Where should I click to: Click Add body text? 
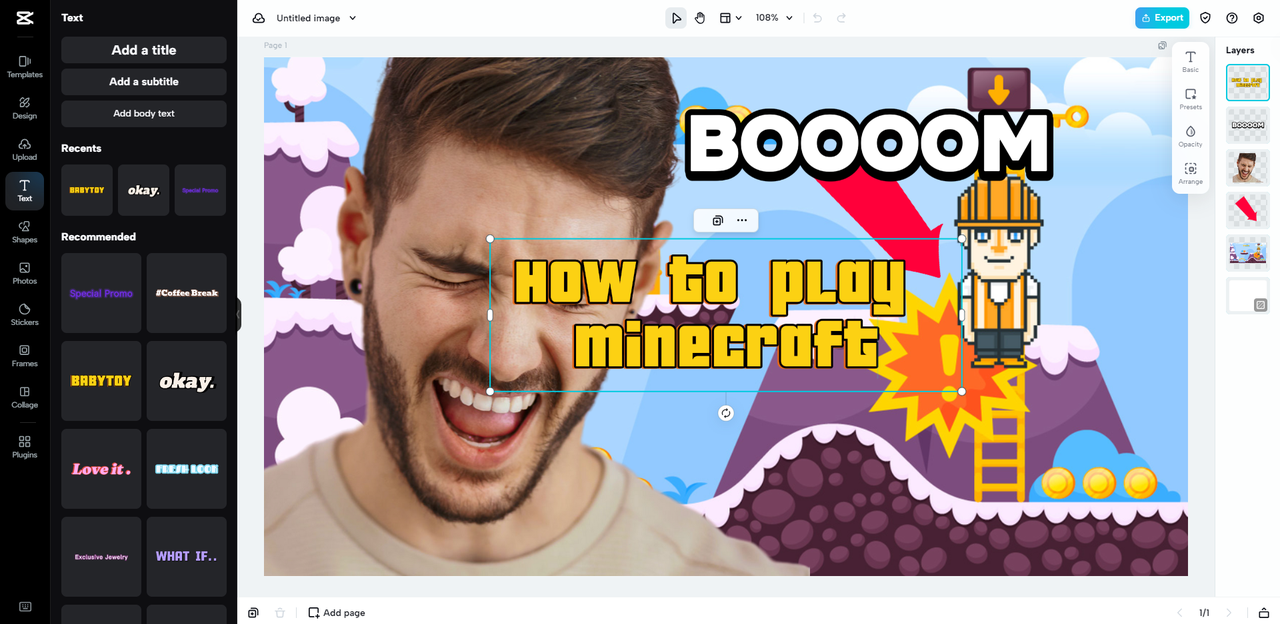pos(144,114)
